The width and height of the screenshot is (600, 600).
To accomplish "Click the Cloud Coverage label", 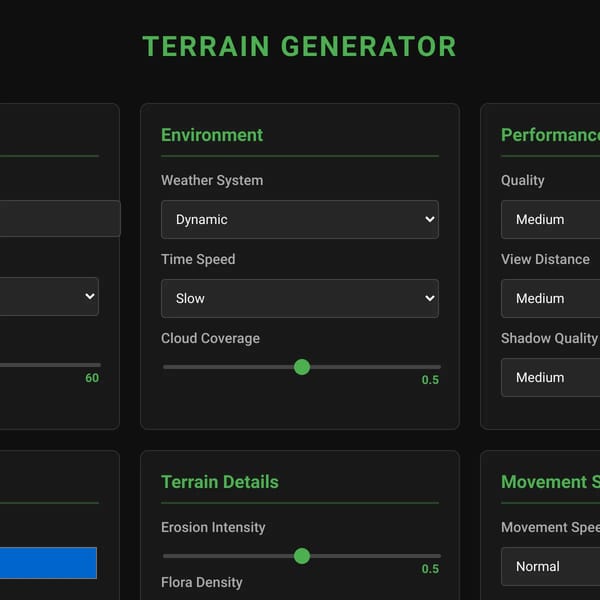I will (x=210, y=338).
